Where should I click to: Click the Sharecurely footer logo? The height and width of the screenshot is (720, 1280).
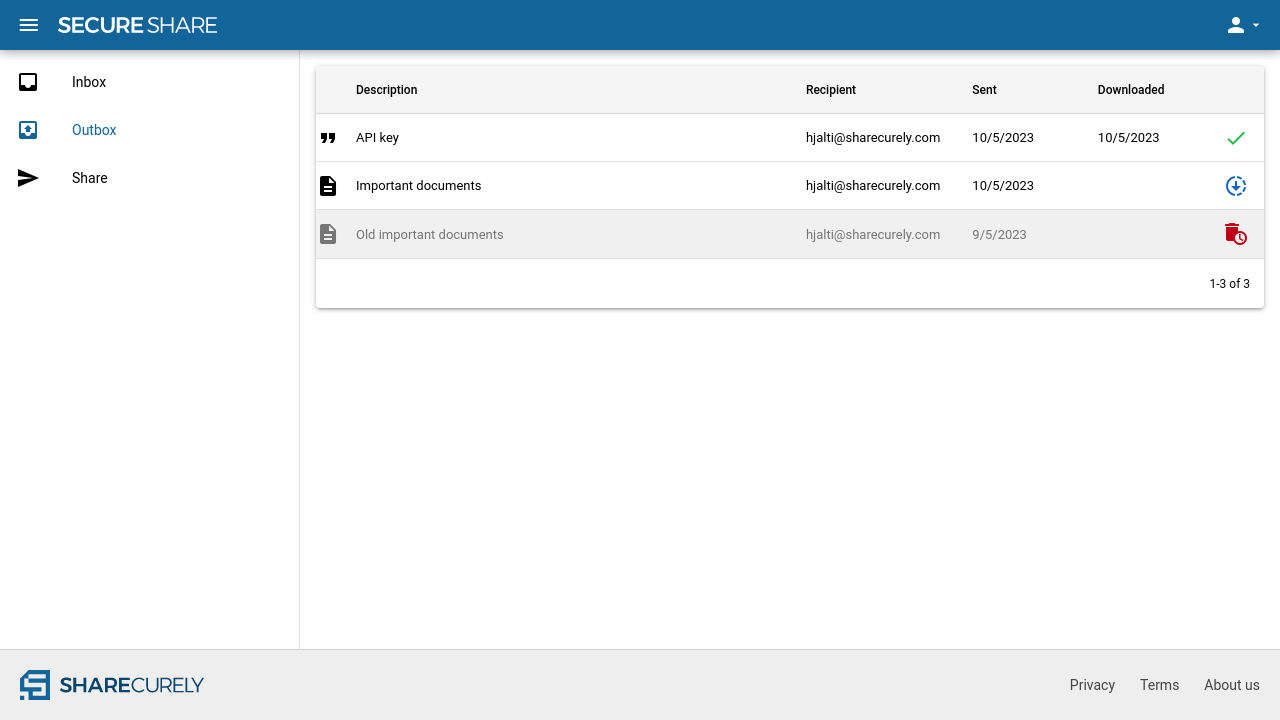pos(112,685)
